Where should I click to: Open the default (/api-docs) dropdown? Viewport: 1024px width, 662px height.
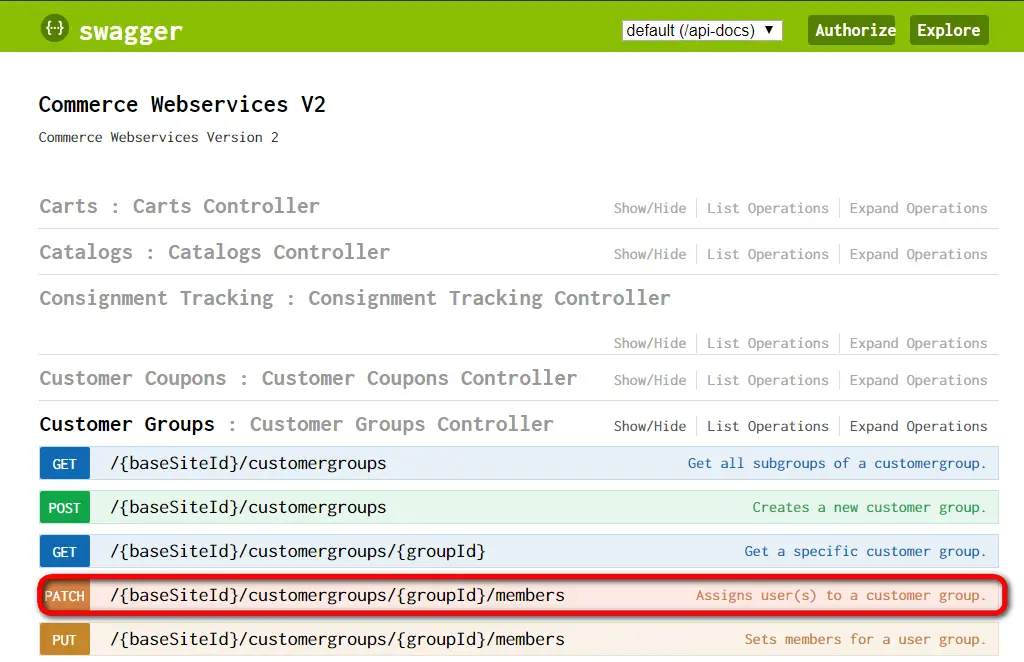pos(702,30)
